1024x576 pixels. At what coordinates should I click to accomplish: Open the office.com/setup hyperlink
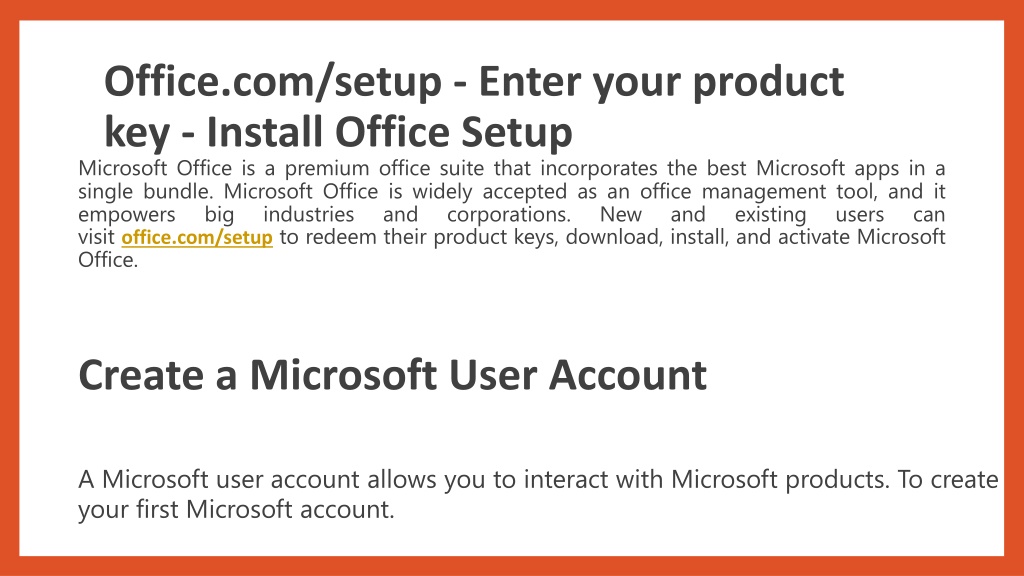[197, 237]
